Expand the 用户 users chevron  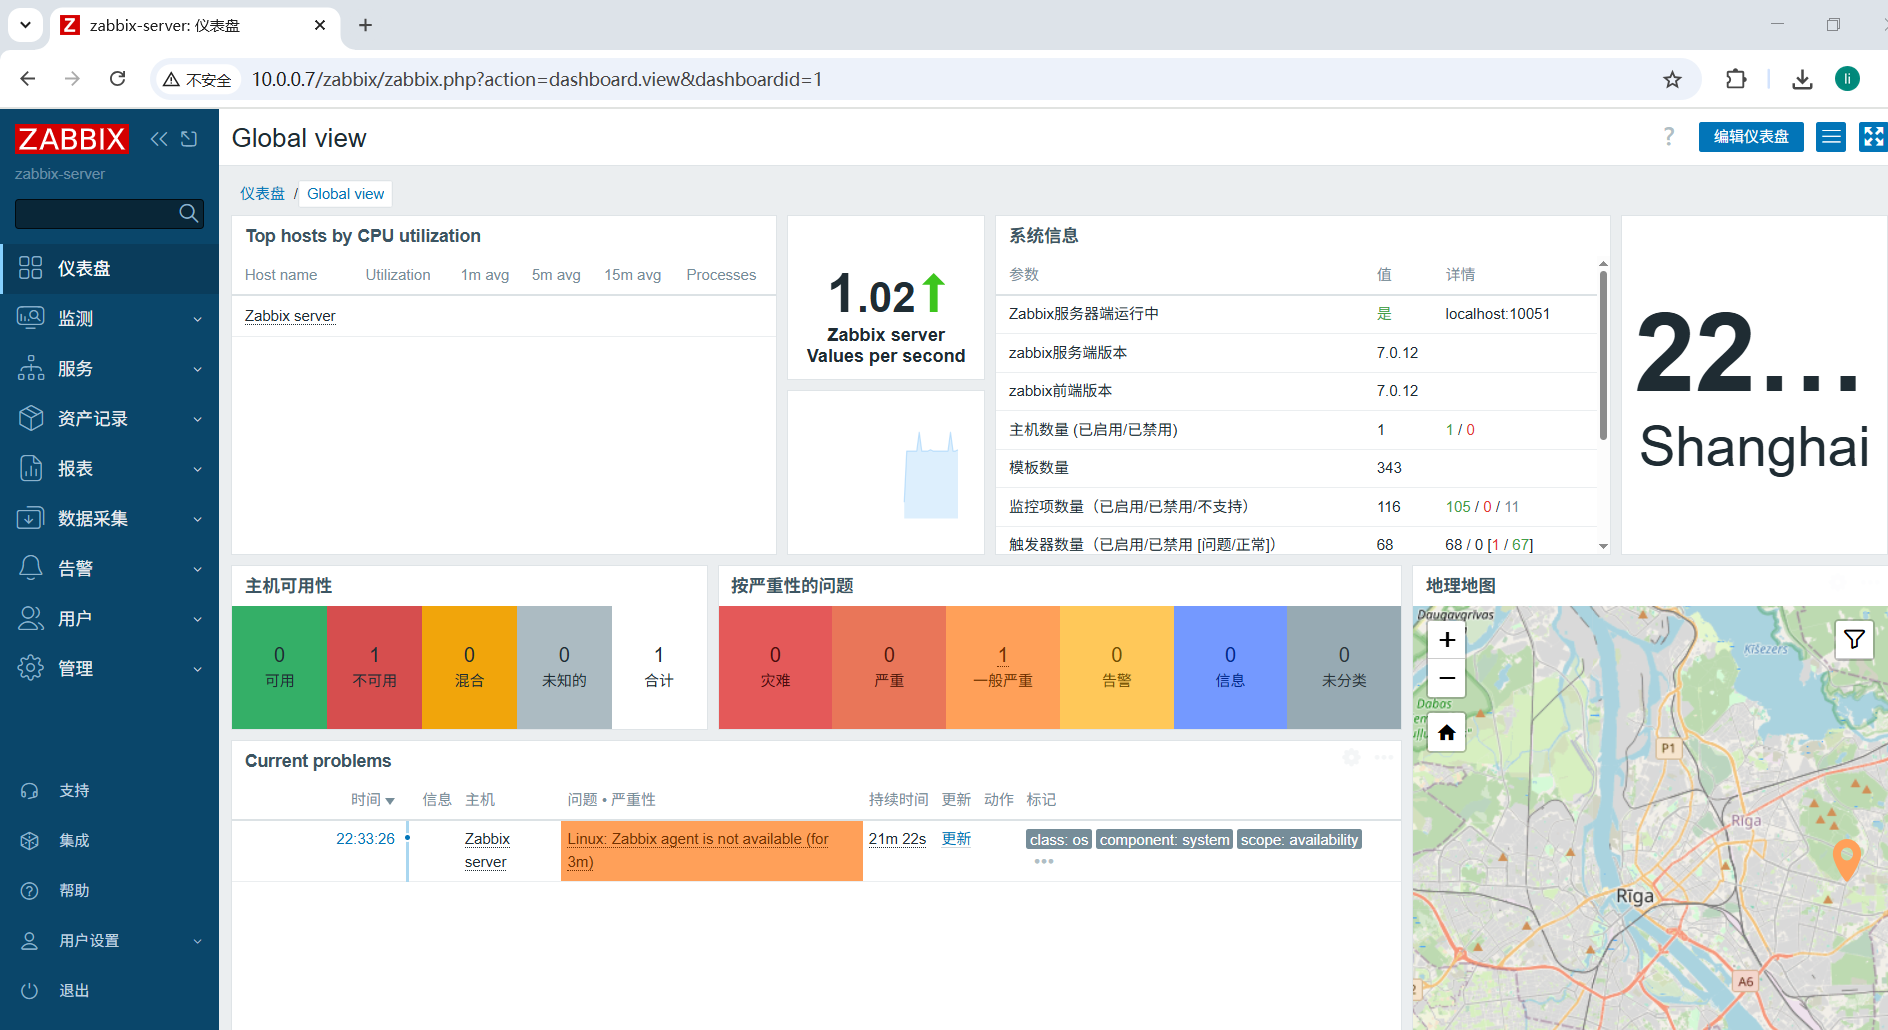197,619
